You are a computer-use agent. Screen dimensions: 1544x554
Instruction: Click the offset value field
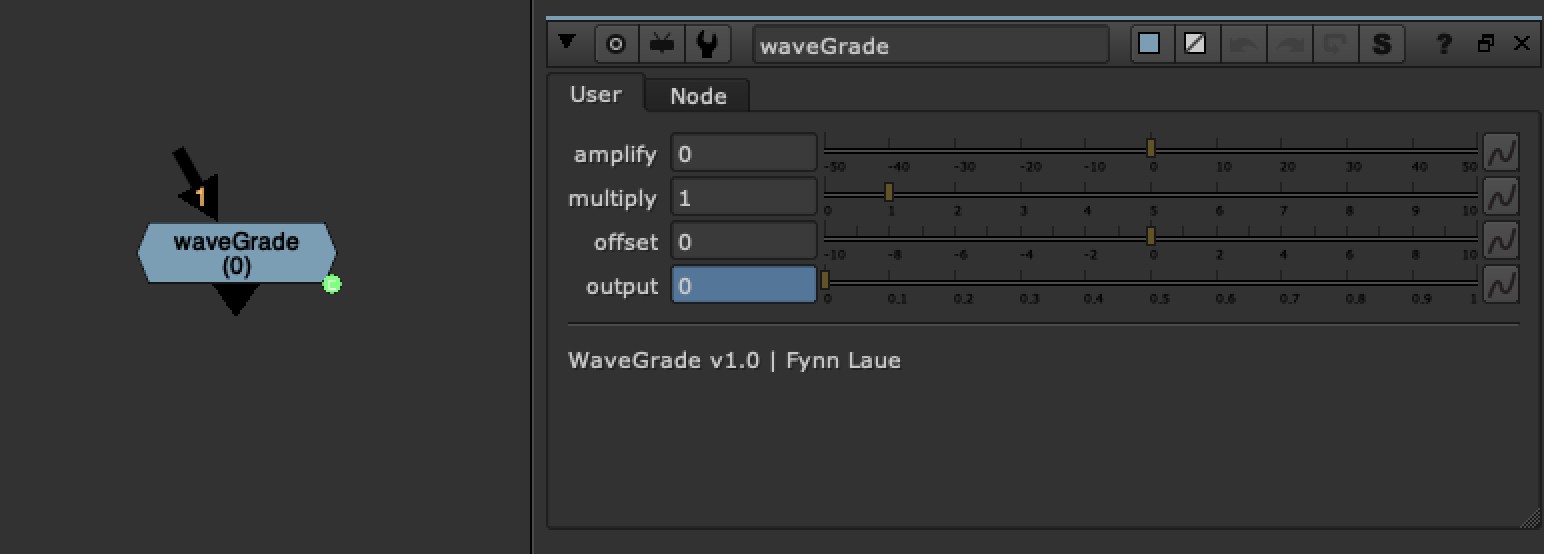744,242
